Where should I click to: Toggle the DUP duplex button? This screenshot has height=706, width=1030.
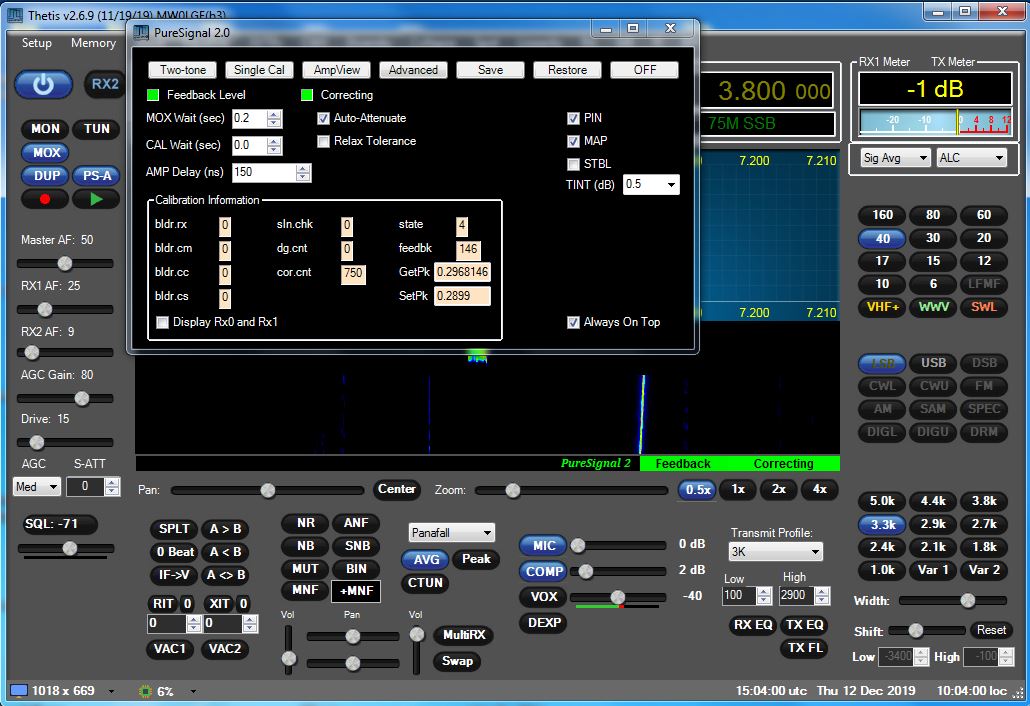(x=45, y=175)
